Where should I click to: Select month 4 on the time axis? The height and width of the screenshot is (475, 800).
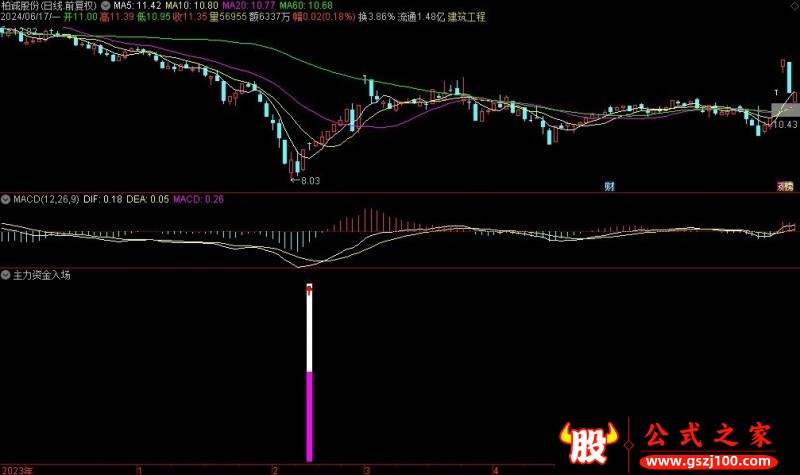coord(495,470)
